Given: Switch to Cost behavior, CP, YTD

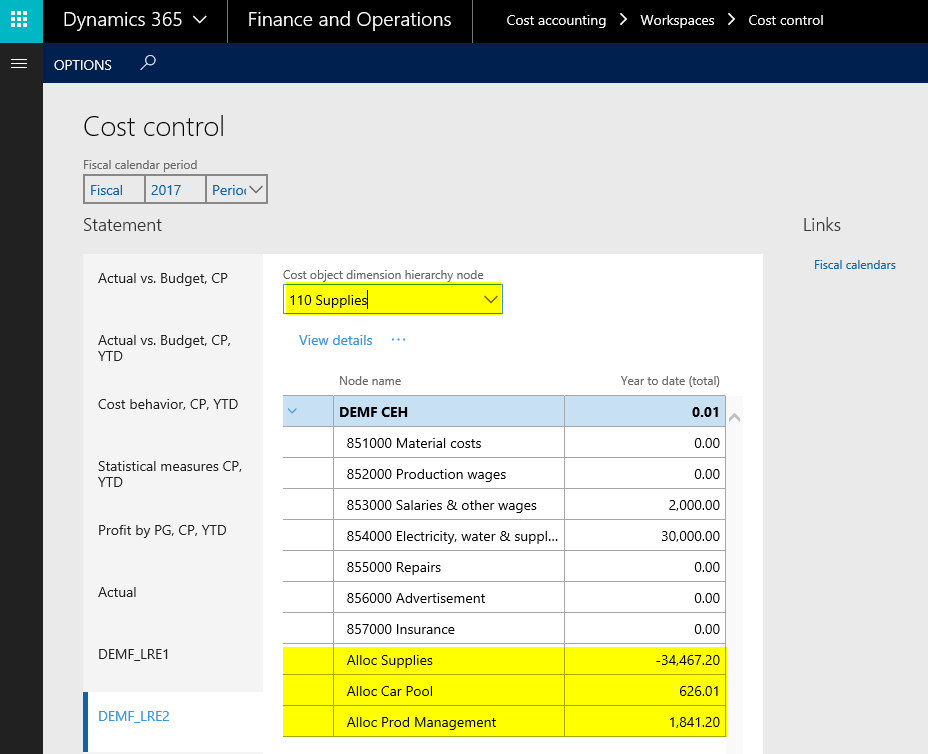Looking at the screenshot, I should (168, 404).
